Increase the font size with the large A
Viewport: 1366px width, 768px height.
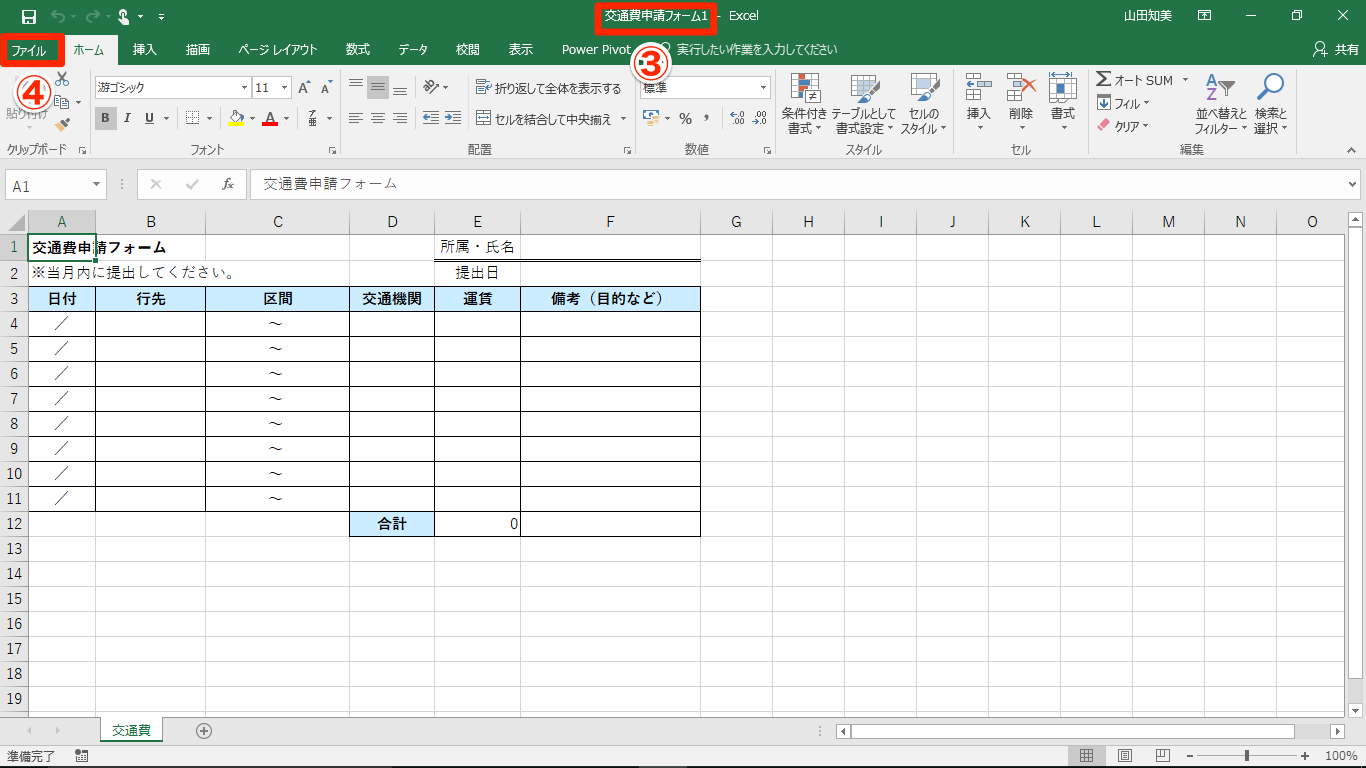[306, 88]
